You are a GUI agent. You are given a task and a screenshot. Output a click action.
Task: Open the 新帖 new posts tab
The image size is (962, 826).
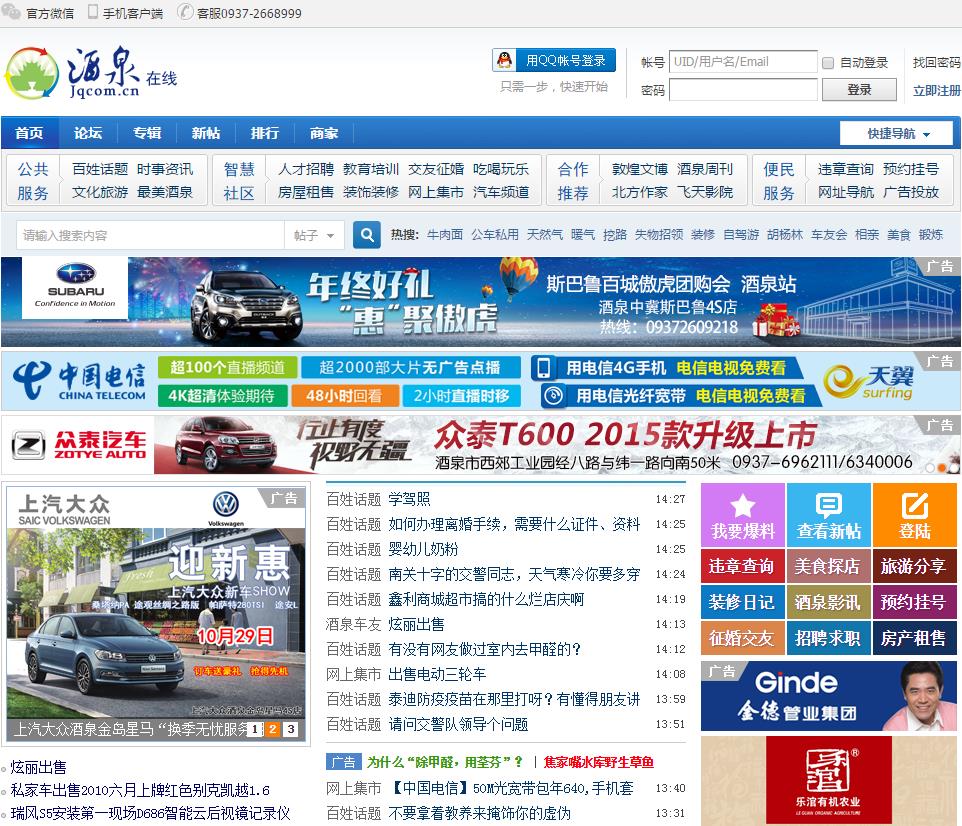click(206, 133)
